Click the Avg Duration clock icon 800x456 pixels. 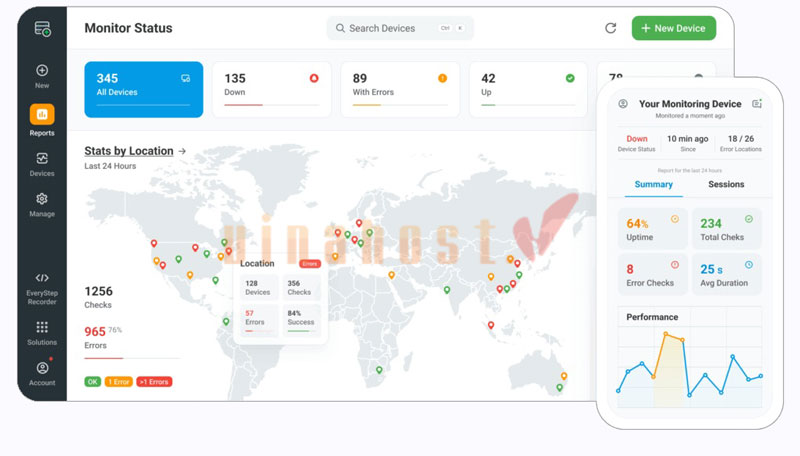point(748,265)
